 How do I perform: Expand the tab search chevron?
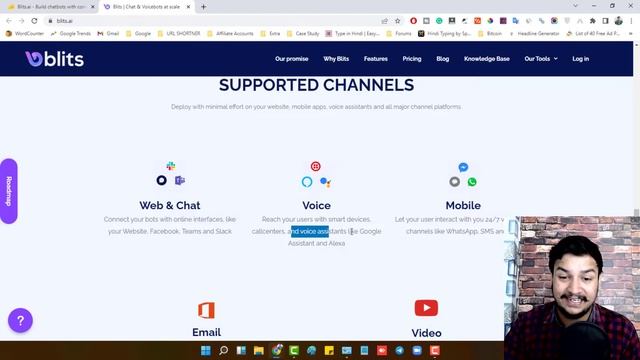(576, 6)
